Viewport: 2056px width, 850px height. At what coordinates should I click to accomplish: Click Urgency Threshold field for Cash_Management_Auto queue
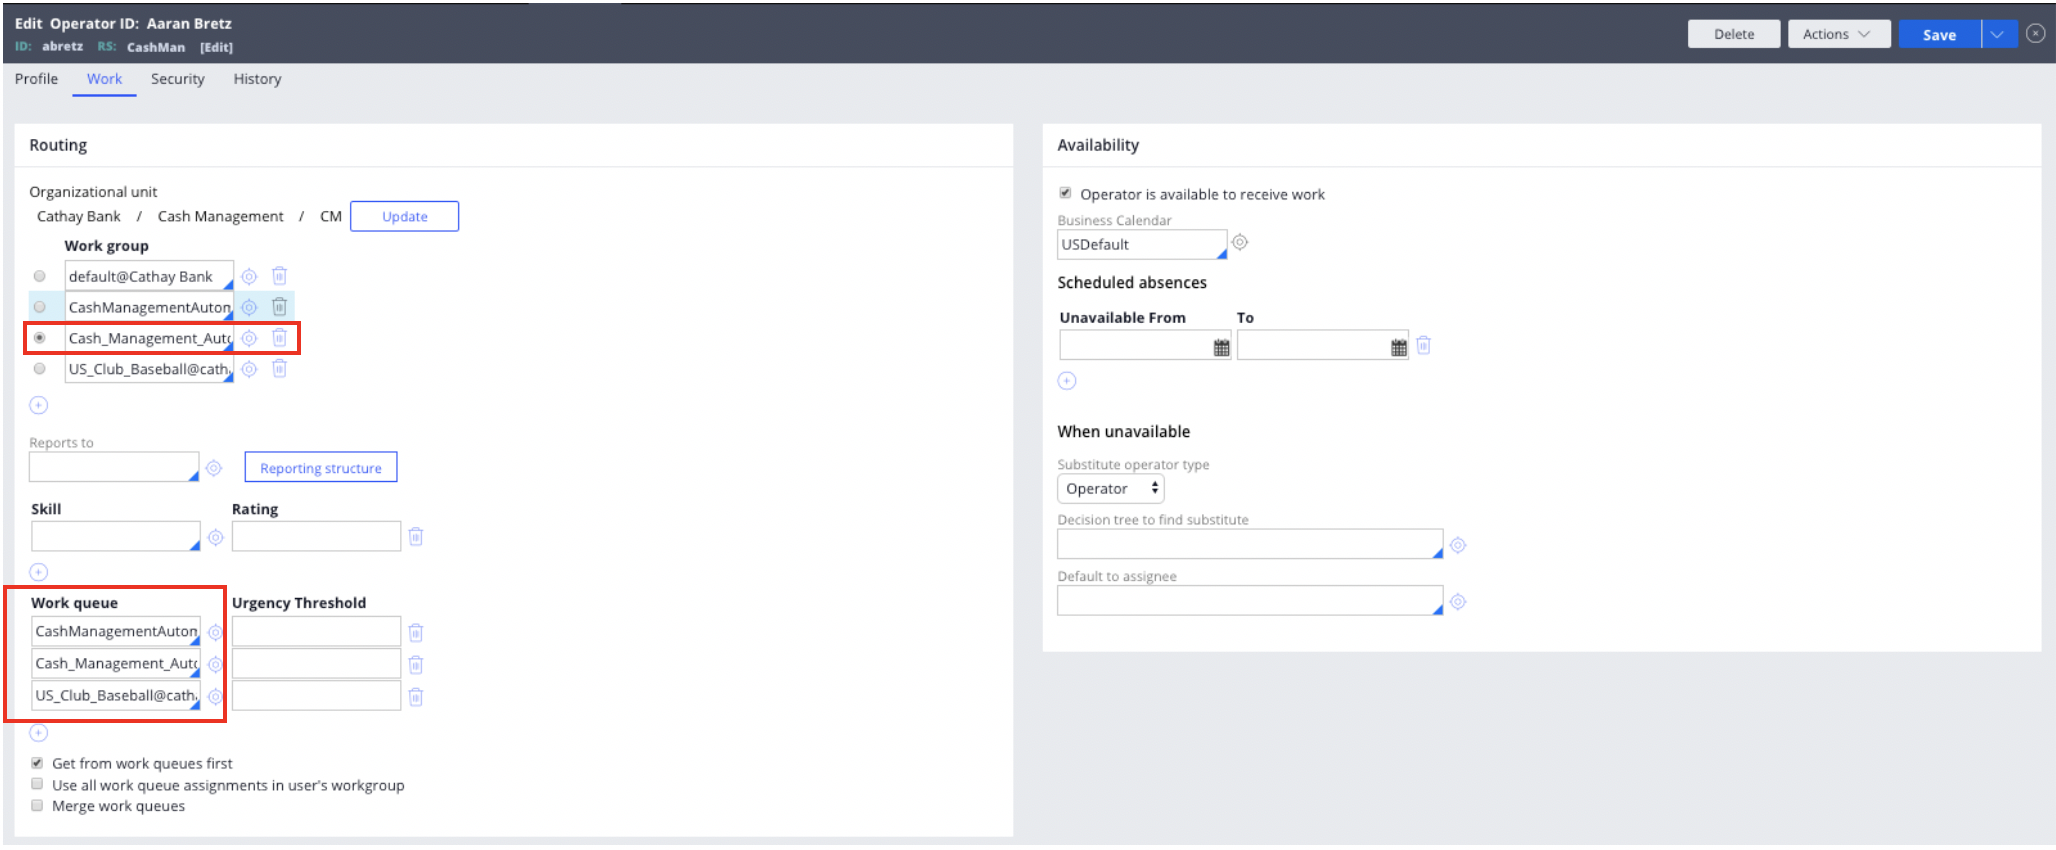coord(316,664)
